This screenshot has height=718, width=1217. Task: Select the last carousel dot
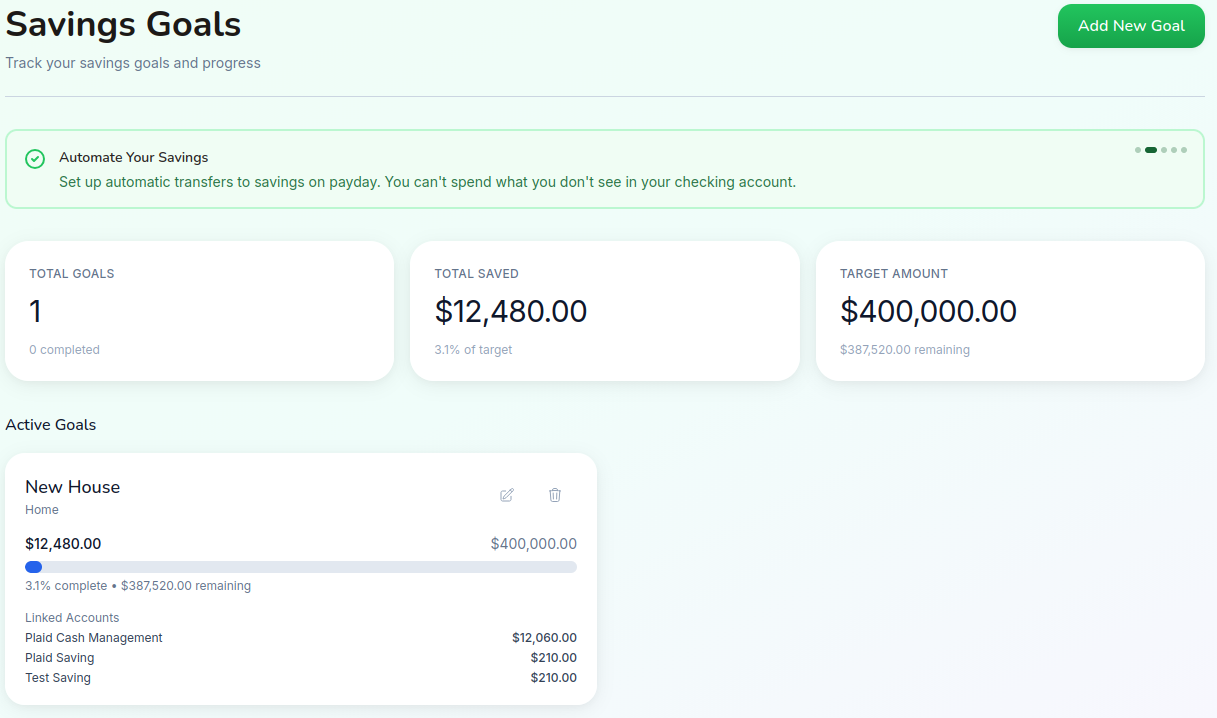coord(1184,149)
